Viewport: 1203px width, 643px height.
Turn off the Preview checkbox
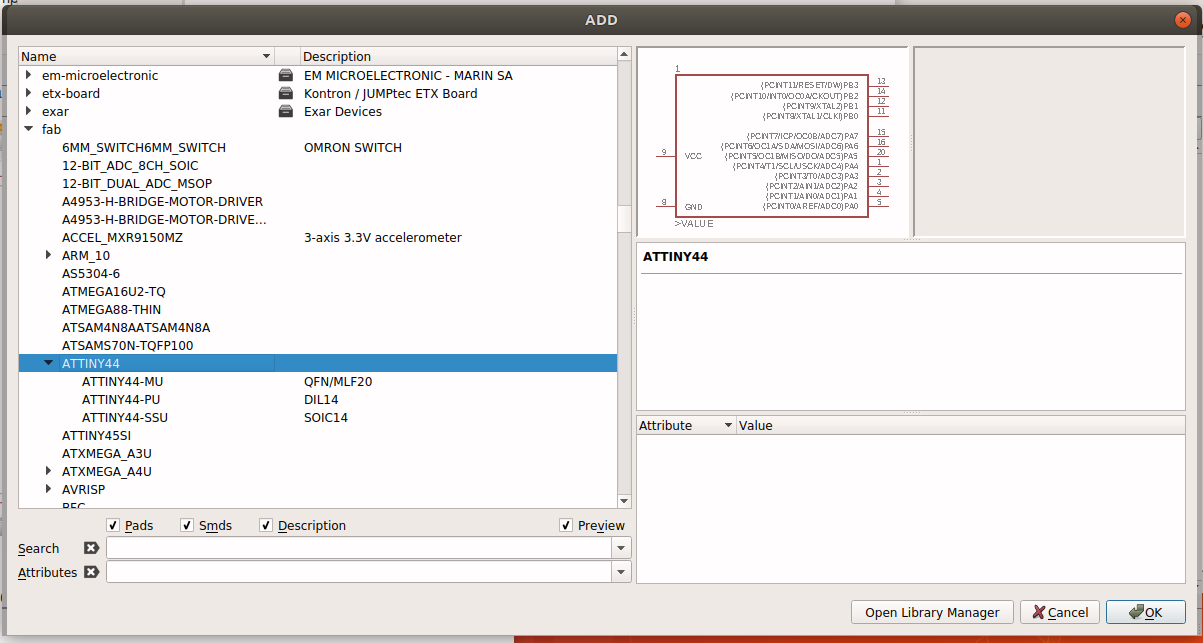click(566, 525)
